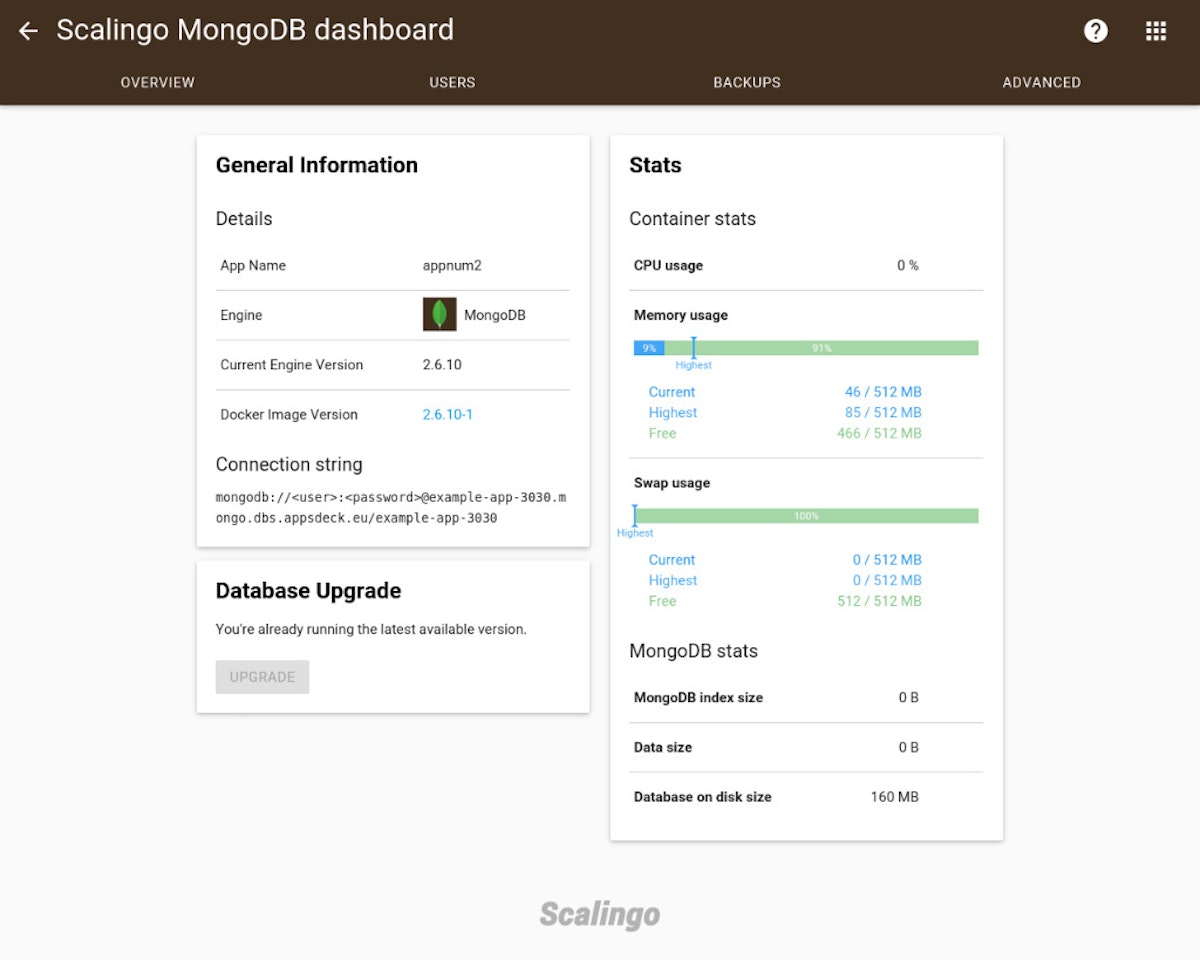Click CPU usage value 0 %
This screenshot has width=1200, height=960.
tap(908, 266)
